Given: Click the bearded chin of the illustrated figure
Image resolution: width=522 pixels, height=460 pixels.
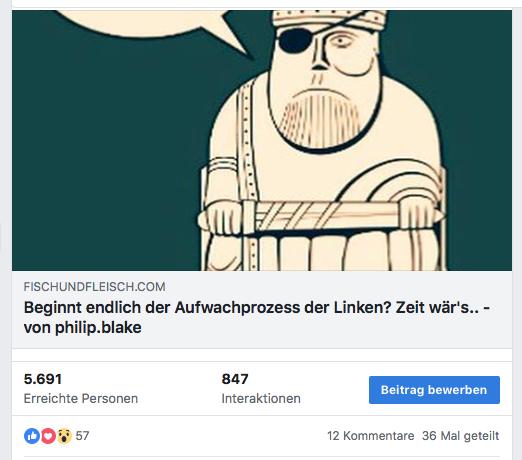Looking at the screenshot, I should (x=322, y=123).
